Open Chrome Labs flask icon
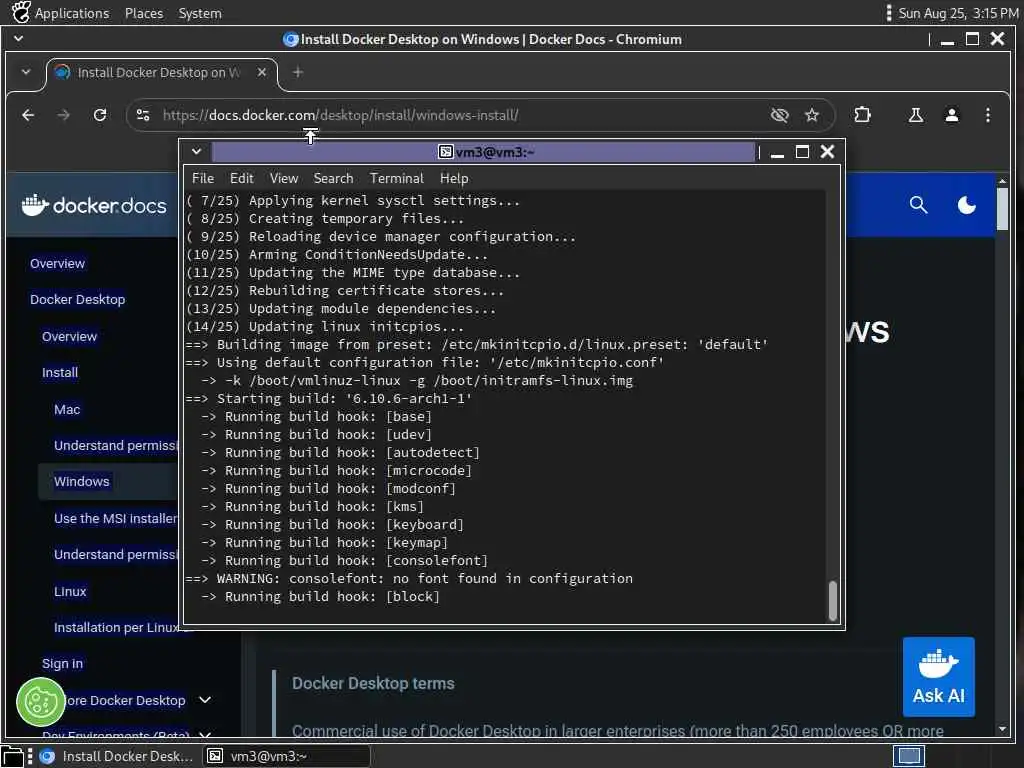Screen dimensions: 1024x768 pos(916,115)
